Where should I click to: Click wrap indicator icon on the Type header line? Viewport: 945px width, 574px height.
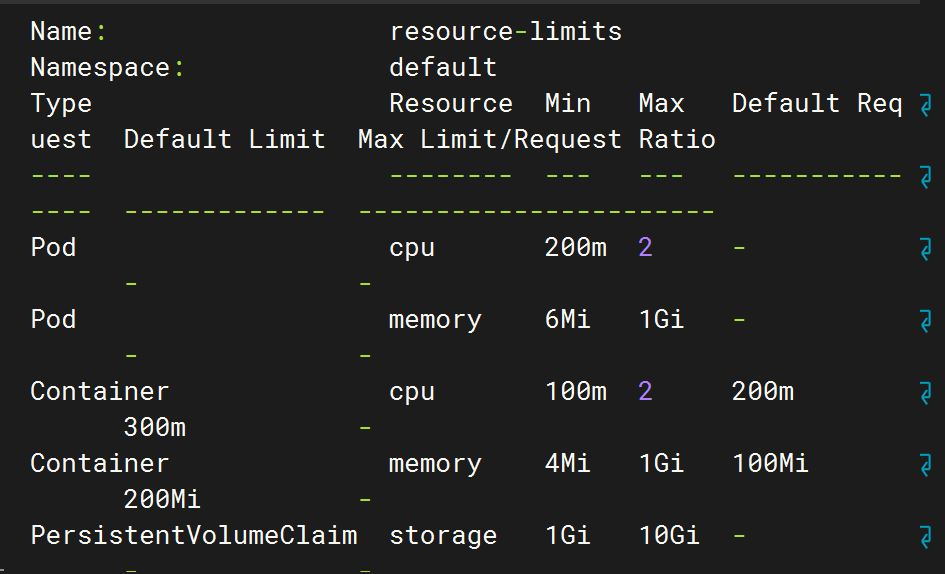click(x=924, y=104)
